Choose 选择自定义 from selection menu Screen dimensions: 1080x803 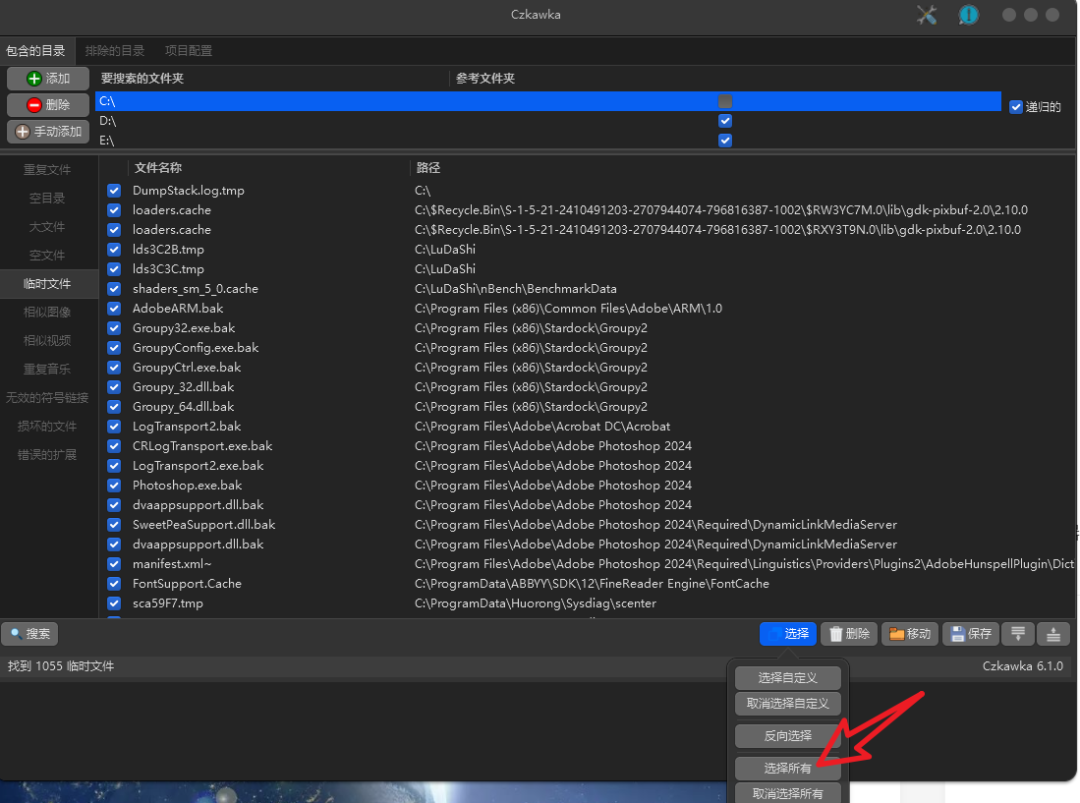click(787, 678)
